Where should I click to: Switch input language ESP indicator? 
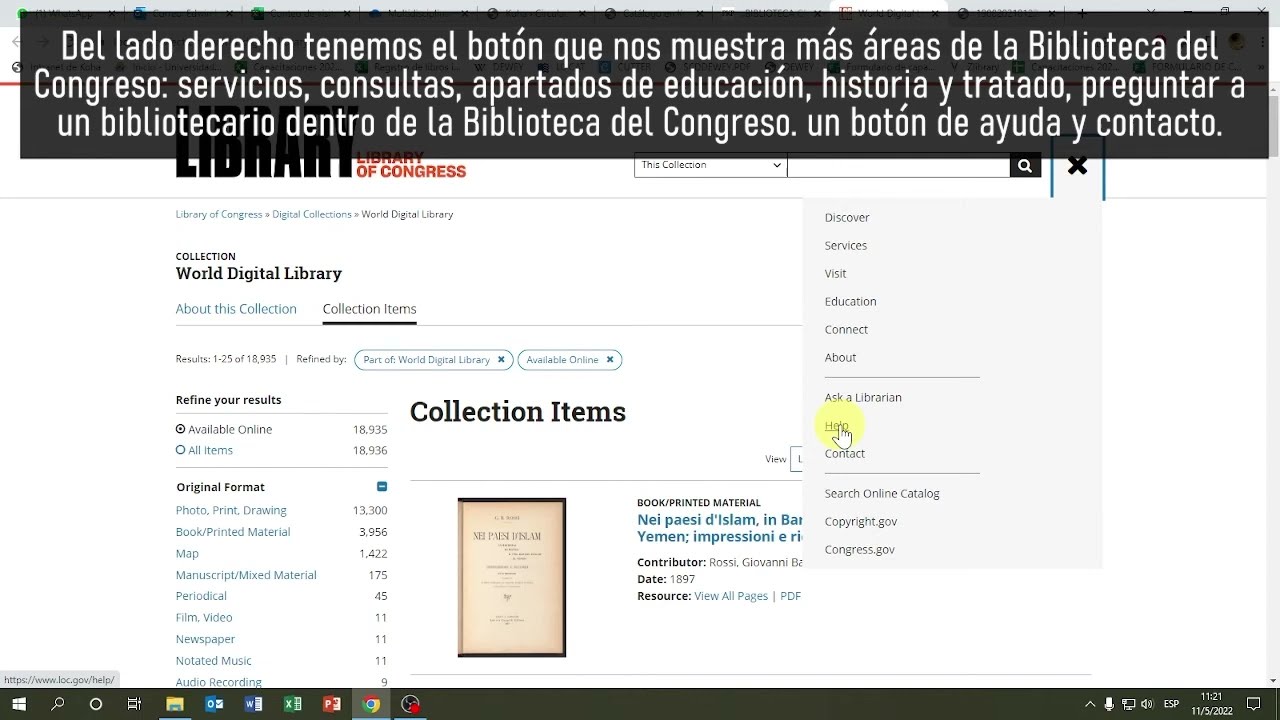[1171, 704]
